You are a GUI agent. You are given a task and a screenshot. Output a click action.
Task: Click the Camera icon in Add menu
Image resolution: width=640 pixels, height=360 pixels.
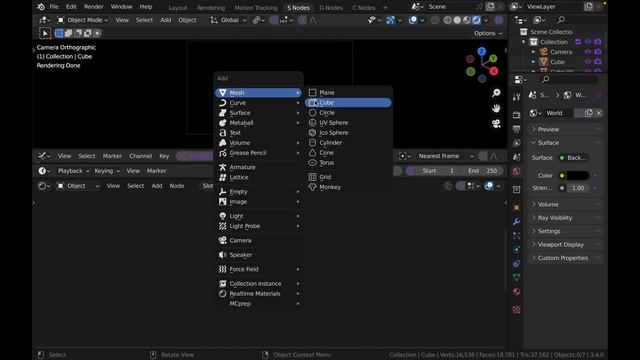(x=222, y=240)
